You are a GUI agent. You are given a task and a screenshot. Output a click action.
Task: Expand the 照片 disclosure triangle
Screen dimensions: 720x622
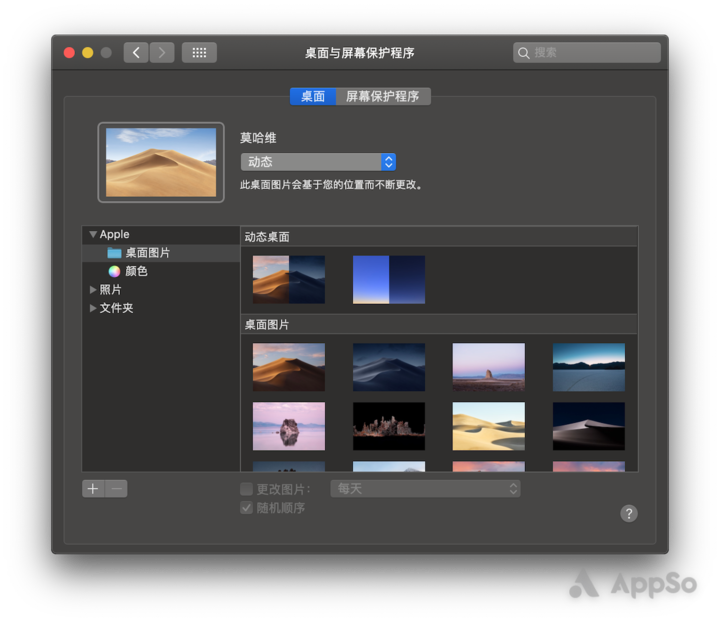point(93,290)
